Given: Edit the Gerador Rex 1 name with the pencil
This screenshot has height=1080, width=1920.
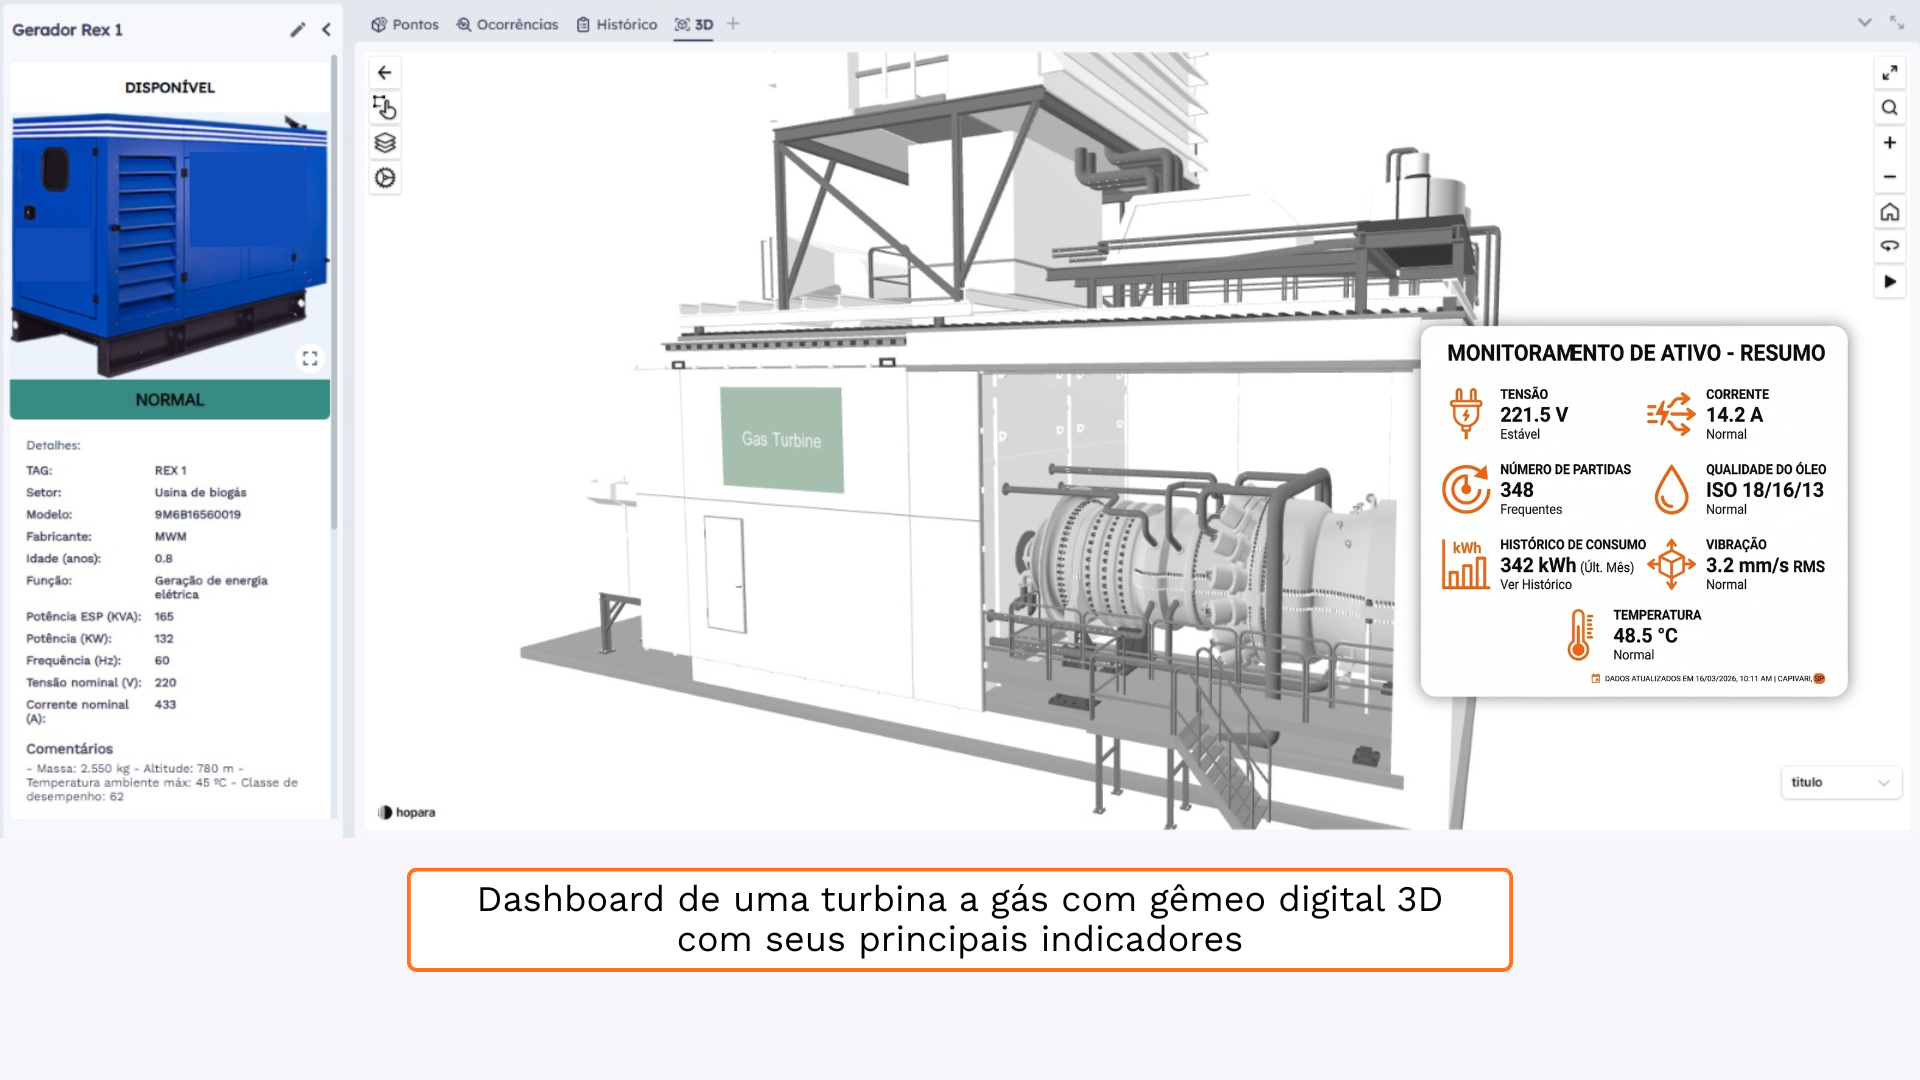Looking at the screenshot, I should [x=298, y=30].
